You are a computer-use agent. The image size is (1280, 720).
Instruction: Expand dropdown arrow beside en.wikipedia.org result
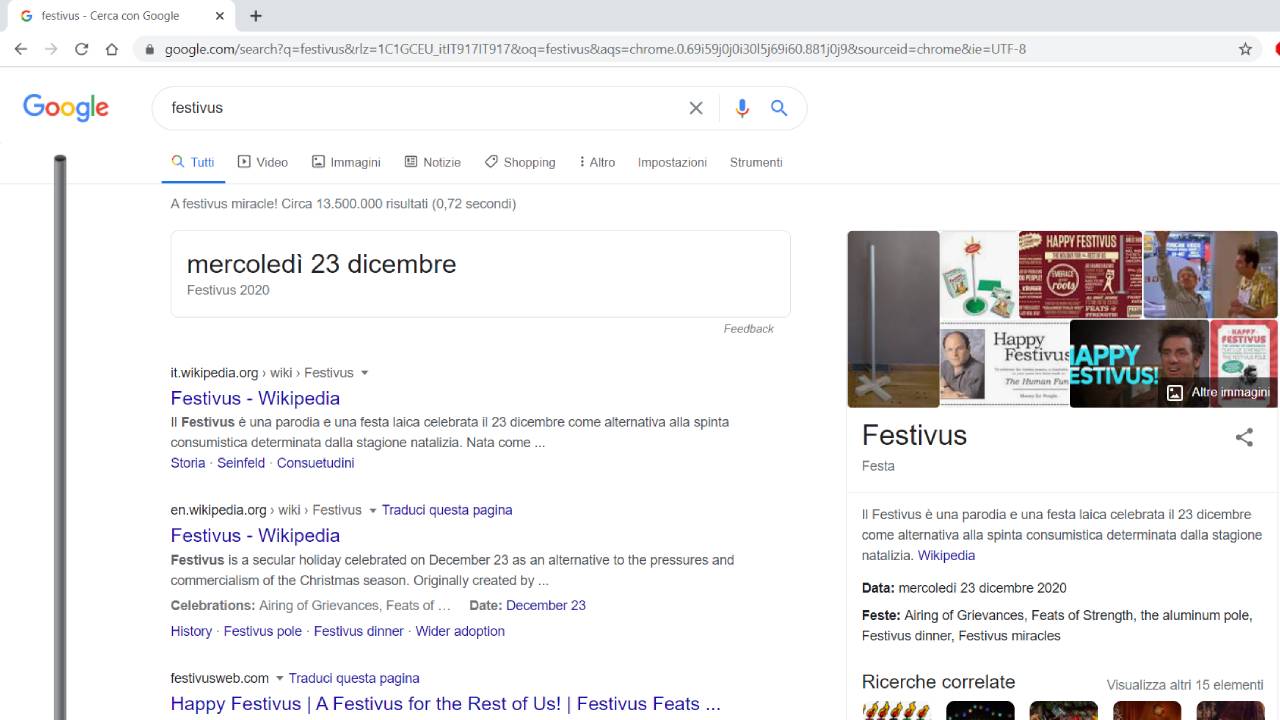tap(372, 510)
